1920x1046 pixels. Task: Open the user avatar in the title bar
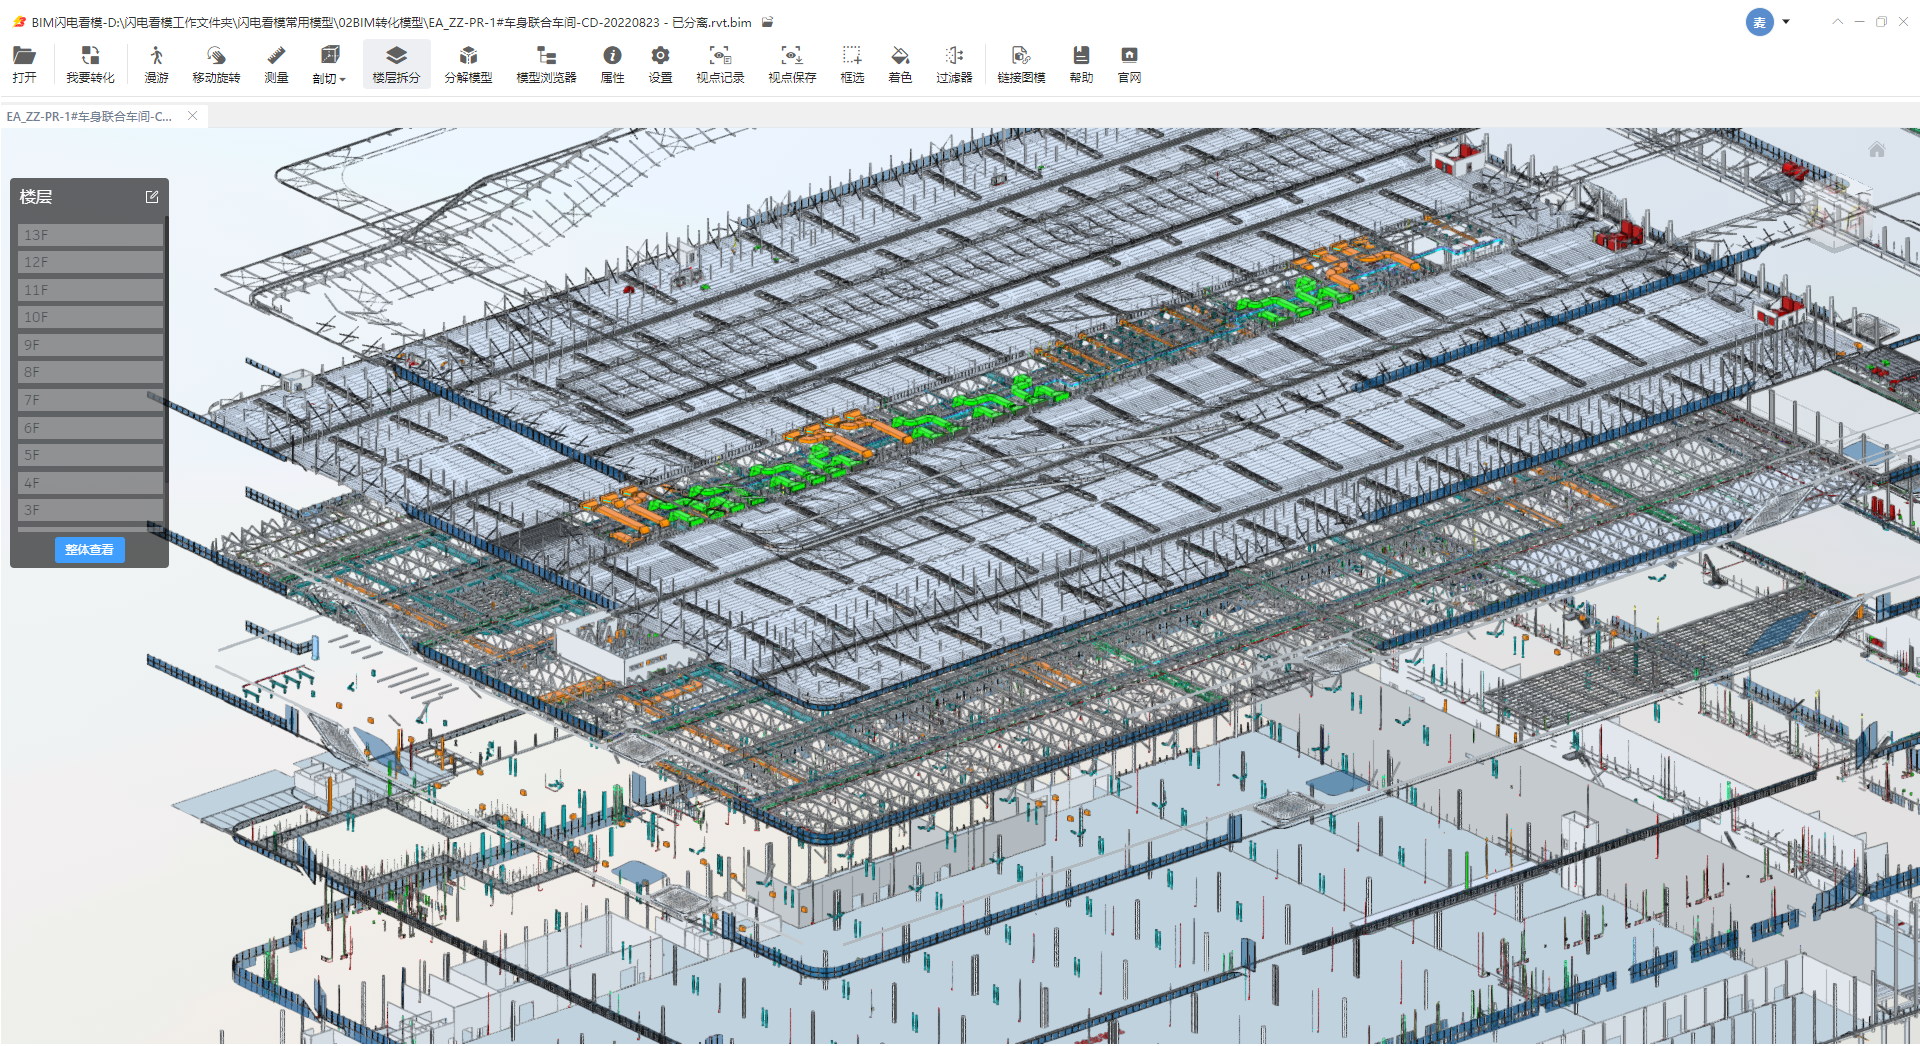(x=1759, y=22)
